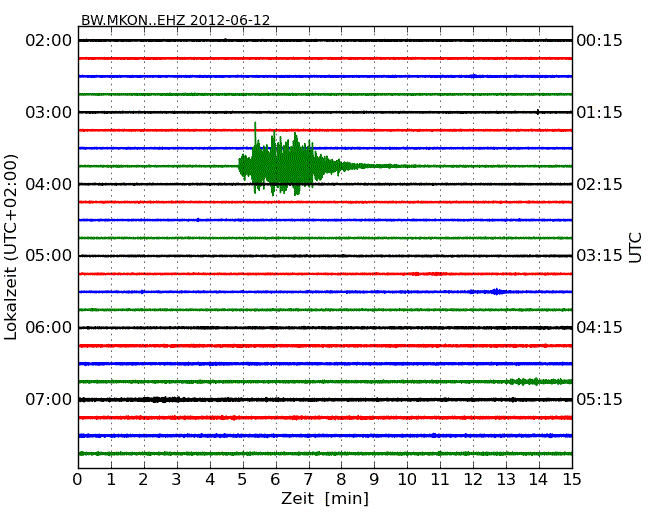Select the 02:00 local time label
The image size is (650, 520).
point(49,41)
